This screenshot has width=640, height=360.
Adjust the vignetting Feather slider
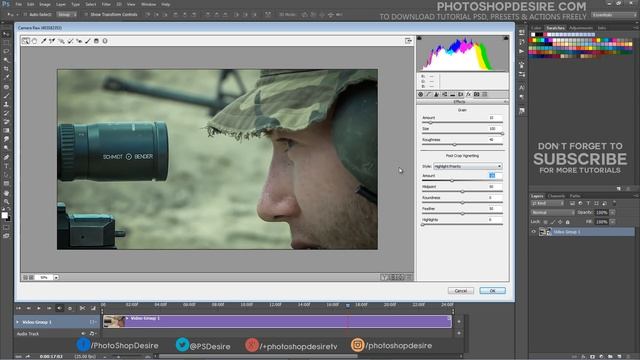(x=462, y=213)
